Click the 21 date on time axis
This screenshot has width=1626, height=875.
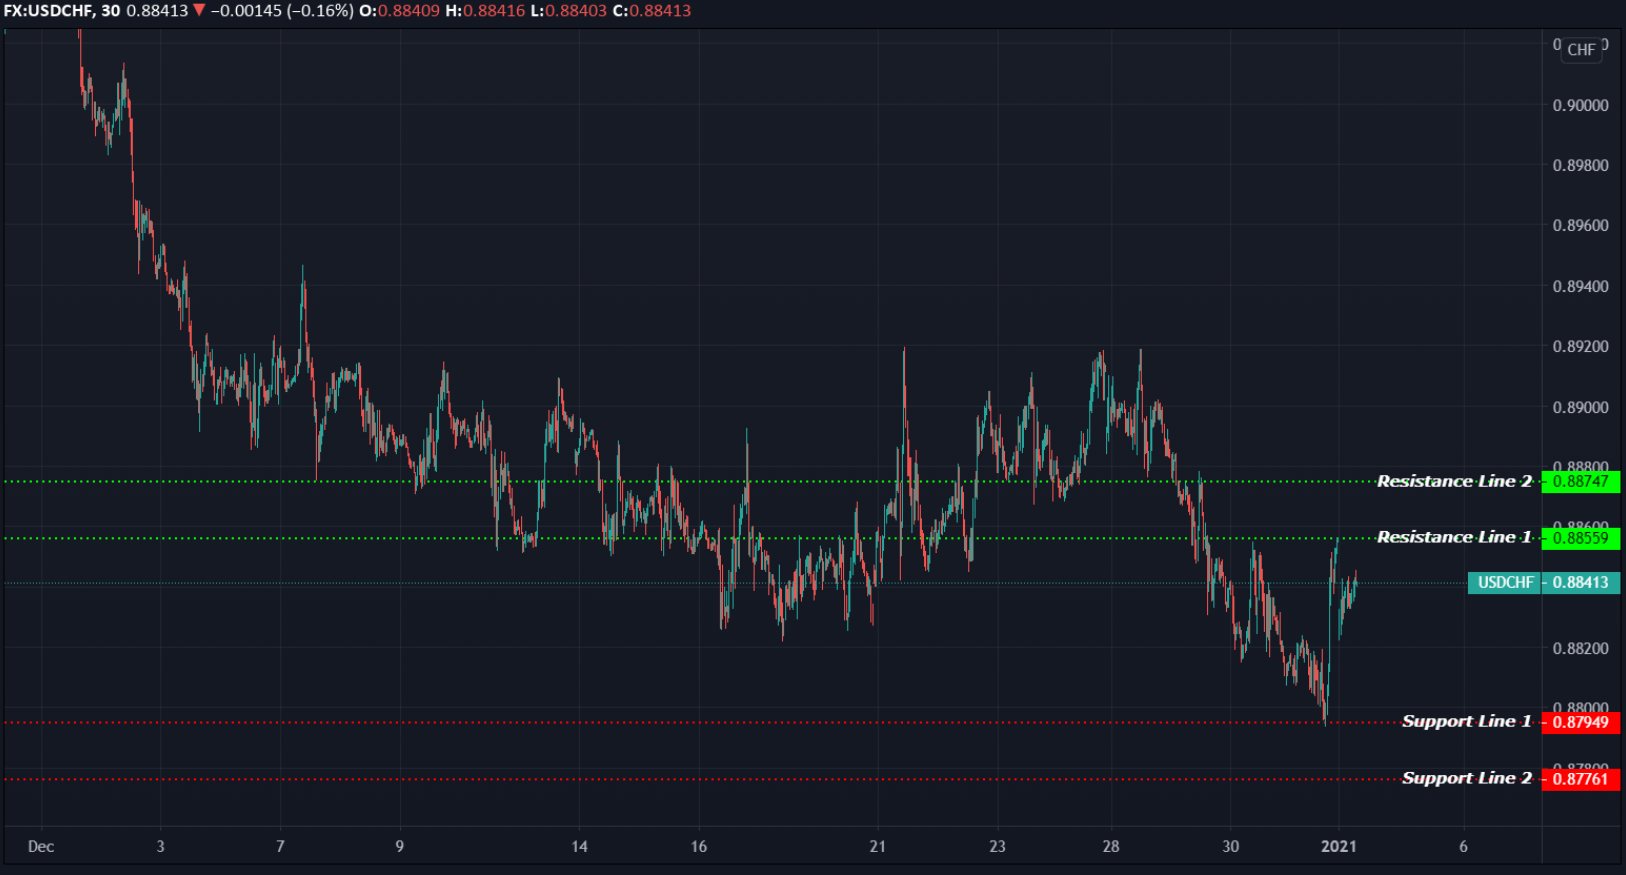coord(878,846)
